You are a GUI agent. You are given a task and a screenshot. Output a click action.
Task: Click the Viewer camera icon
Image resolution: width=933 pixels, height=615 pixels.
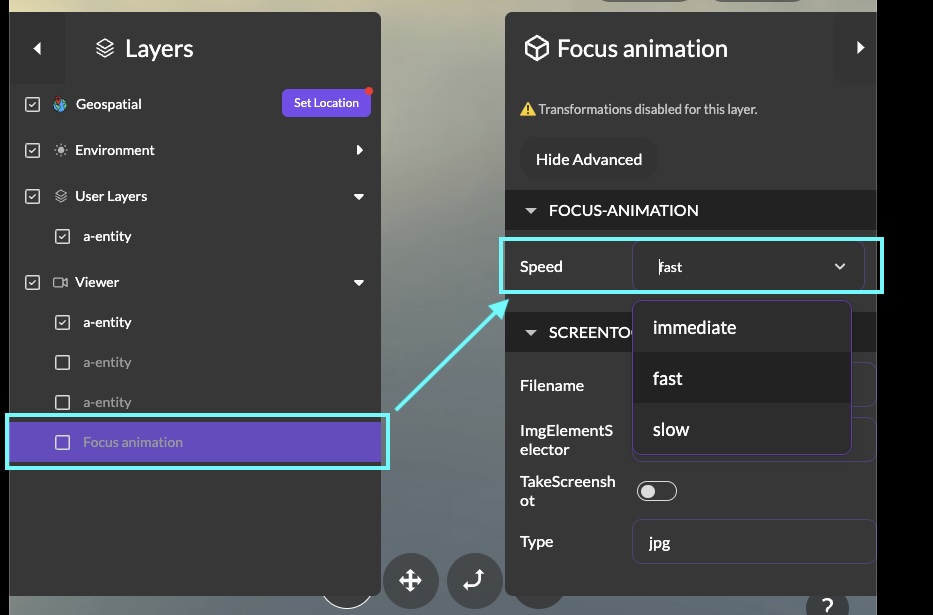pos(60,282)
